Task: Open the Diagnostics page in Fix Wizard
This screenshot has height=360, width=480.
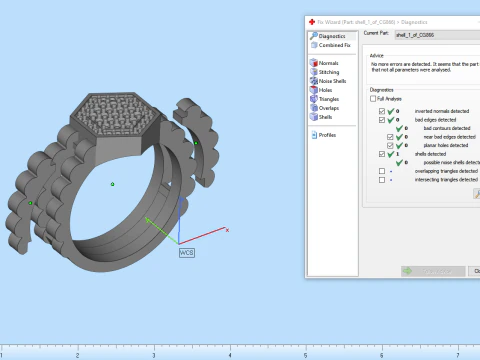Action: (332, 36)
